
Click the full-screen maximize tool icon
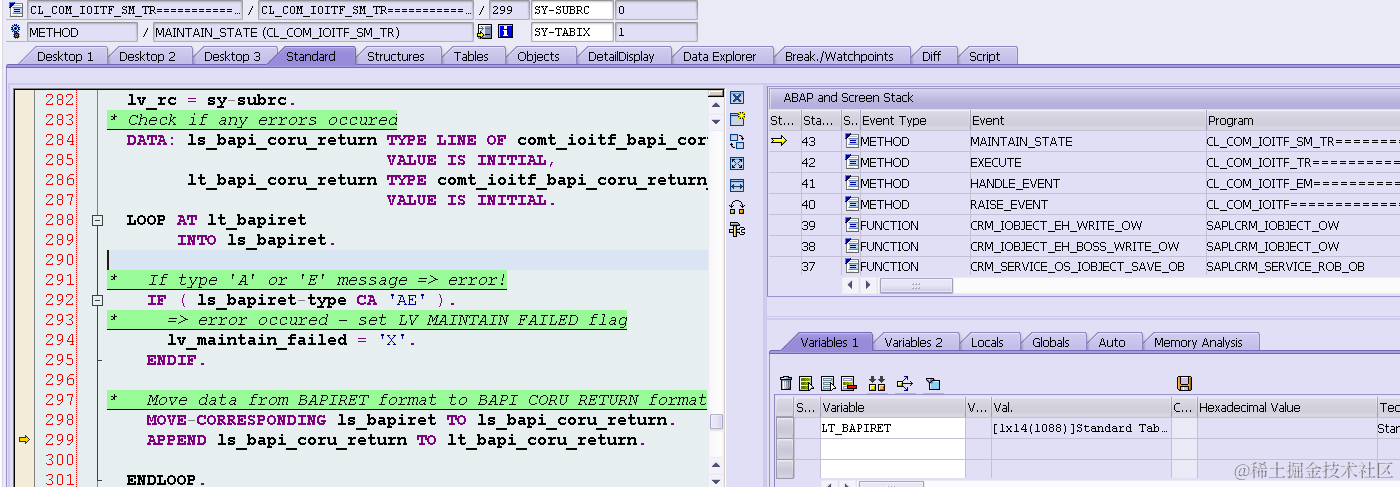(x=737, y=163)
